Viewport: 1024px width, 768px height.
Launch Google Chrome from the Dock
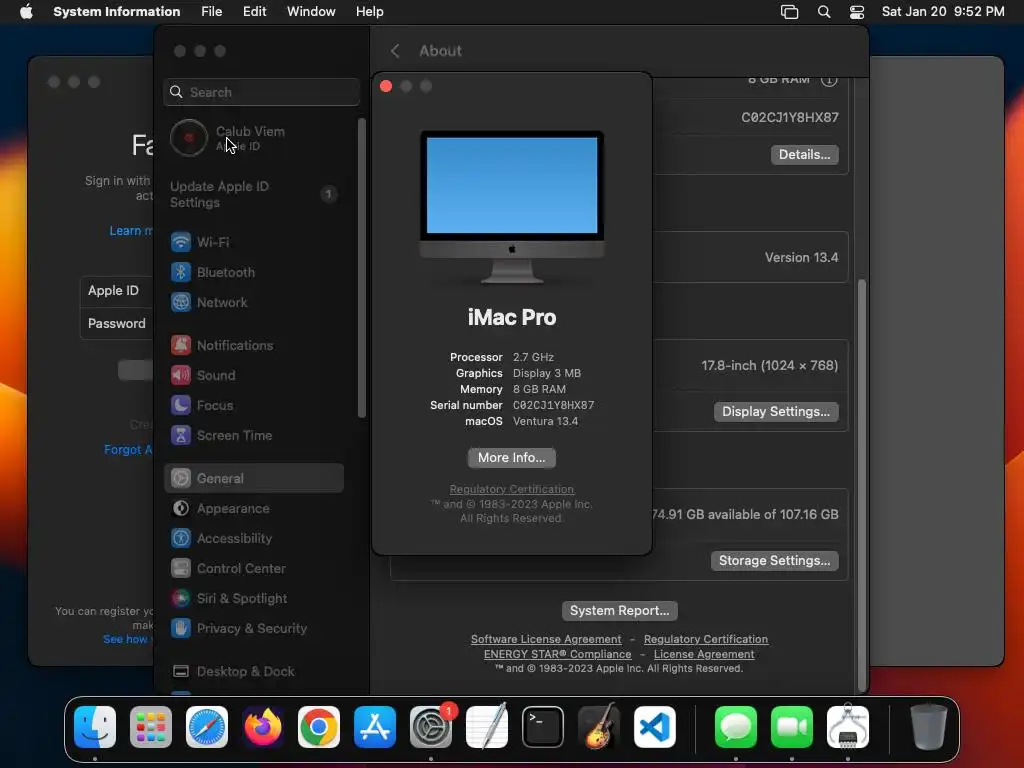pyautogui.click(x=319, y=727)
